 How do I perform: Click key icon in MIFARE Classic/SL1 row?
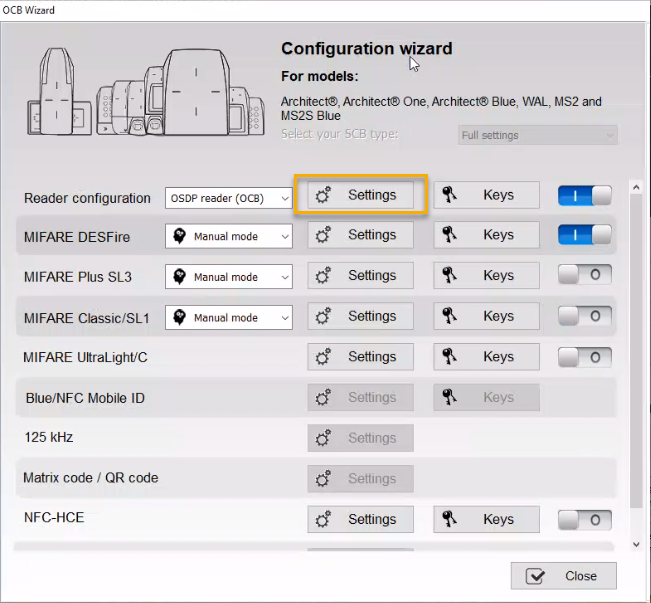pos(450,317)
